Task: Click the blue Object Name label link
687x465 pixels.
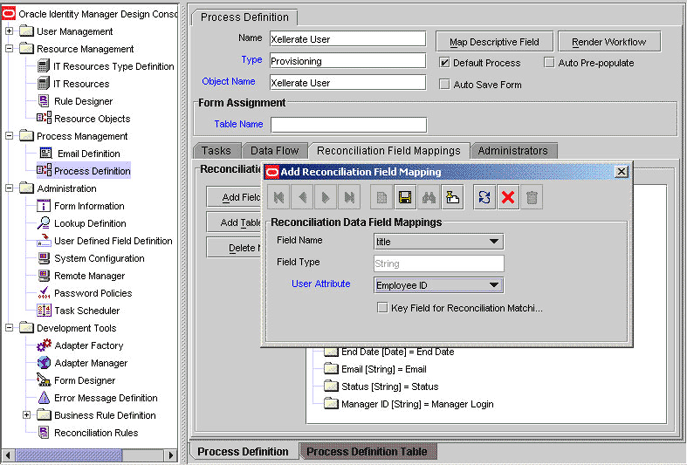Action: (x=229, y=82)
